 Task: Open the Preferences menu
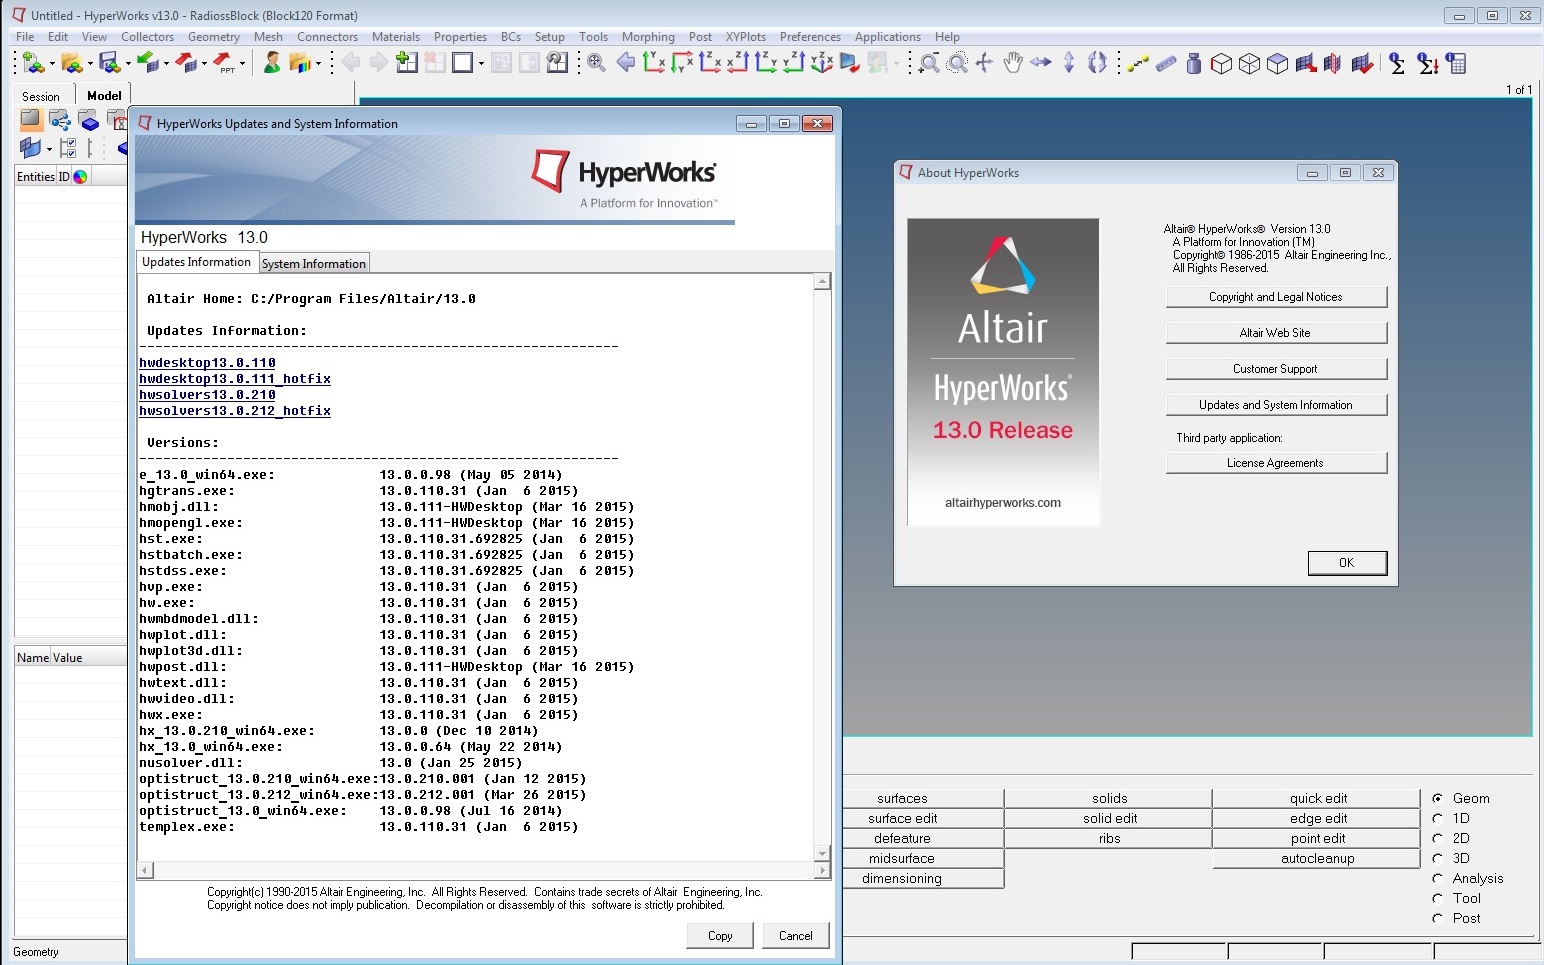pos(810,37)
